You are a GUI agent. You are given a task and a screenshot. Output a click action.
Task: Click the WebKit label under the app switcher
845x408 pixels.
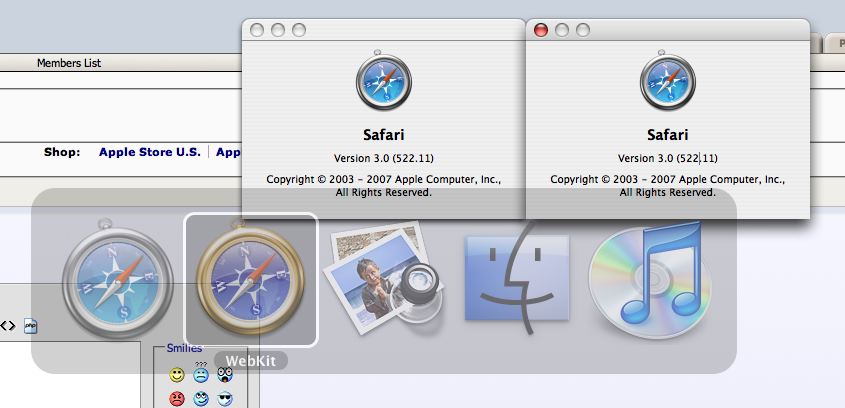pyautogui.click(x=251, y=361)
